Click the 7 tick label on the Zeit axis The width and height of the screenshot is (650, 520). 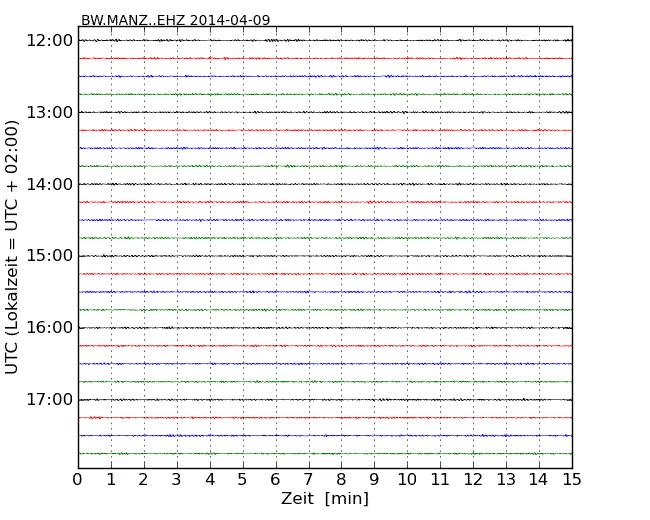point(308,479)
